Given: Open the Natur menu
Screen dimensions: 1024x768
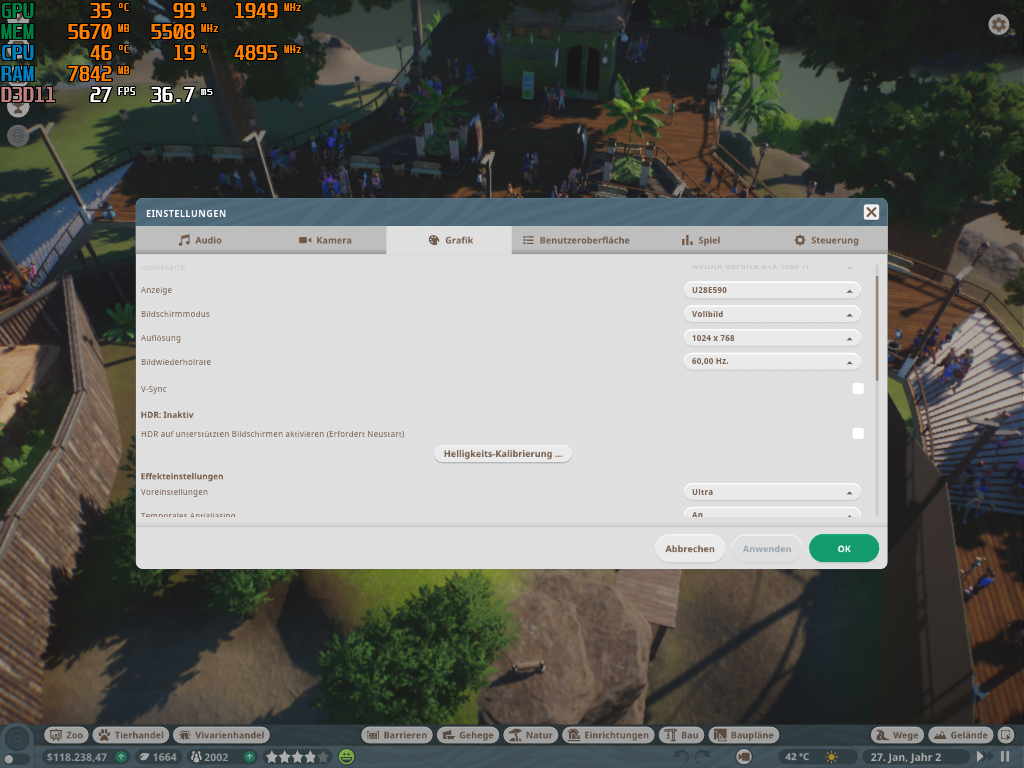Looking at the screenshot, I should click(x=531, y=735).
